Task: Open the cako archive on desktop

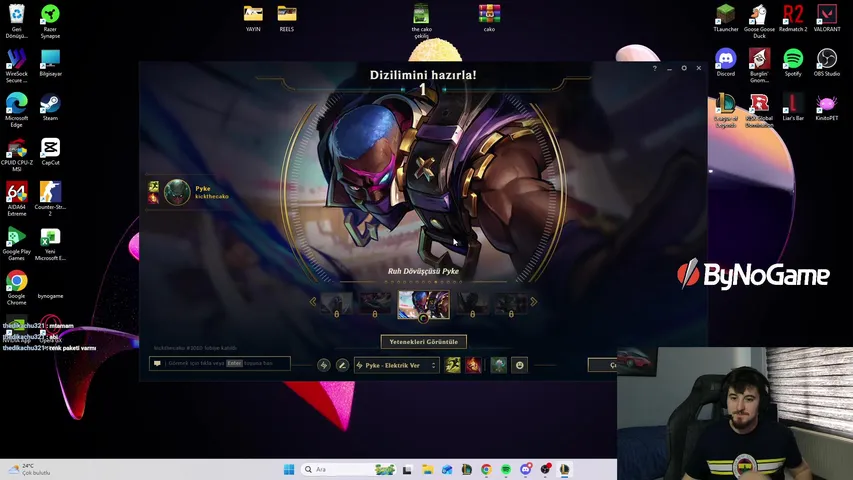Action: click(489, 19)
